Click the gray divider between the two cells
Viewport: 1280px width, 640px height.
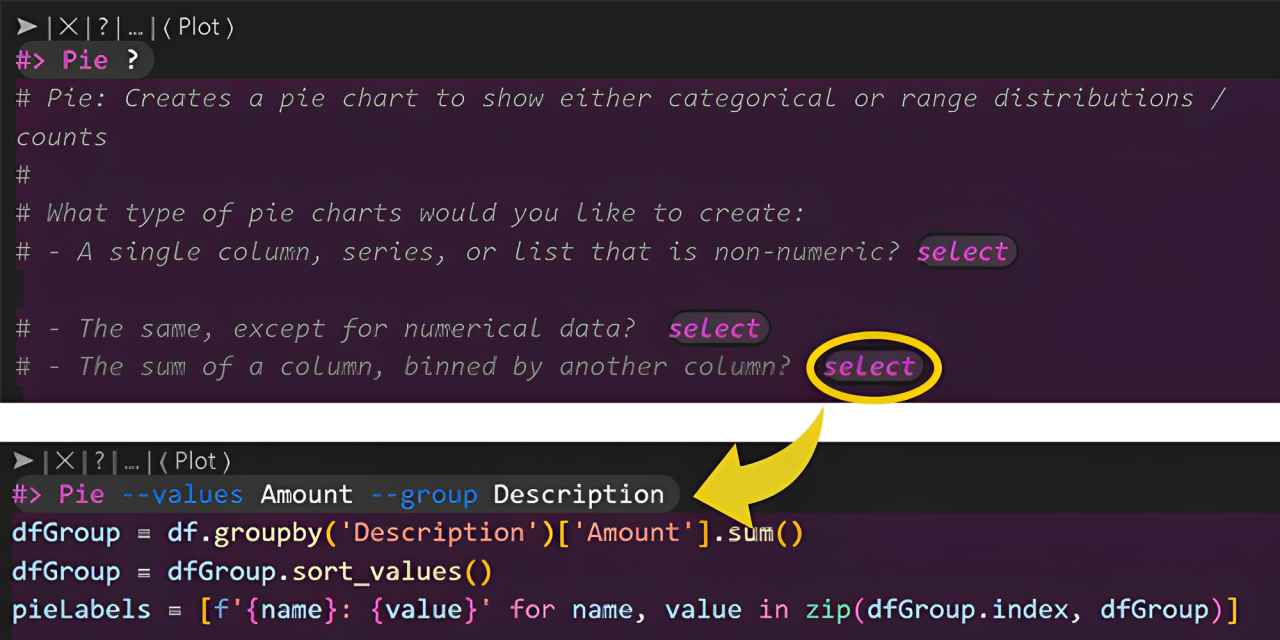click(x=640, y=421)
